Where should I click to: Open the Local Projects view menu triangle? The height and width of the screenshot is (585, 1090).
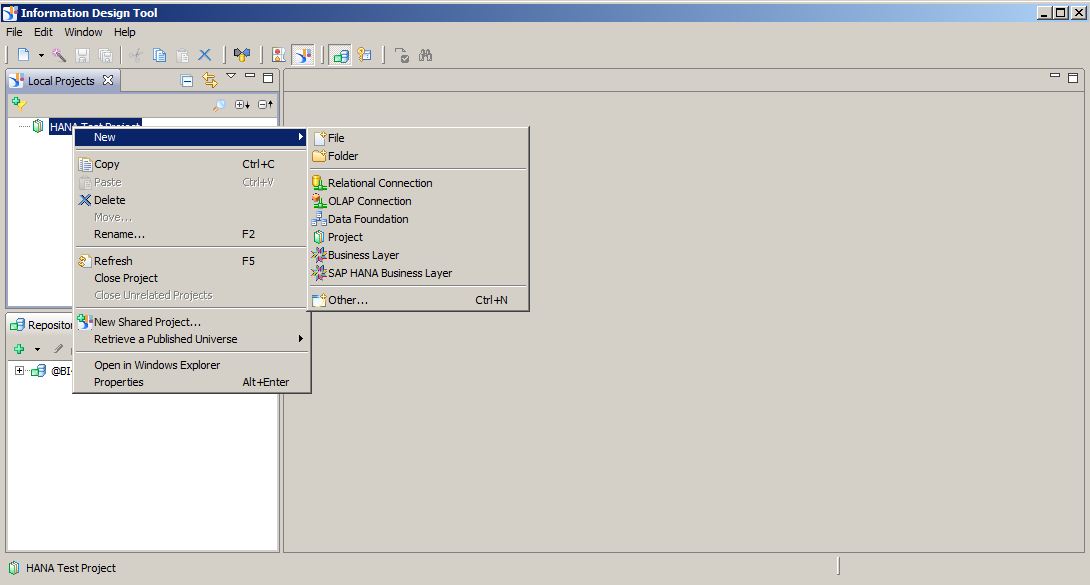pyautogui.click(x=231, y=77)
